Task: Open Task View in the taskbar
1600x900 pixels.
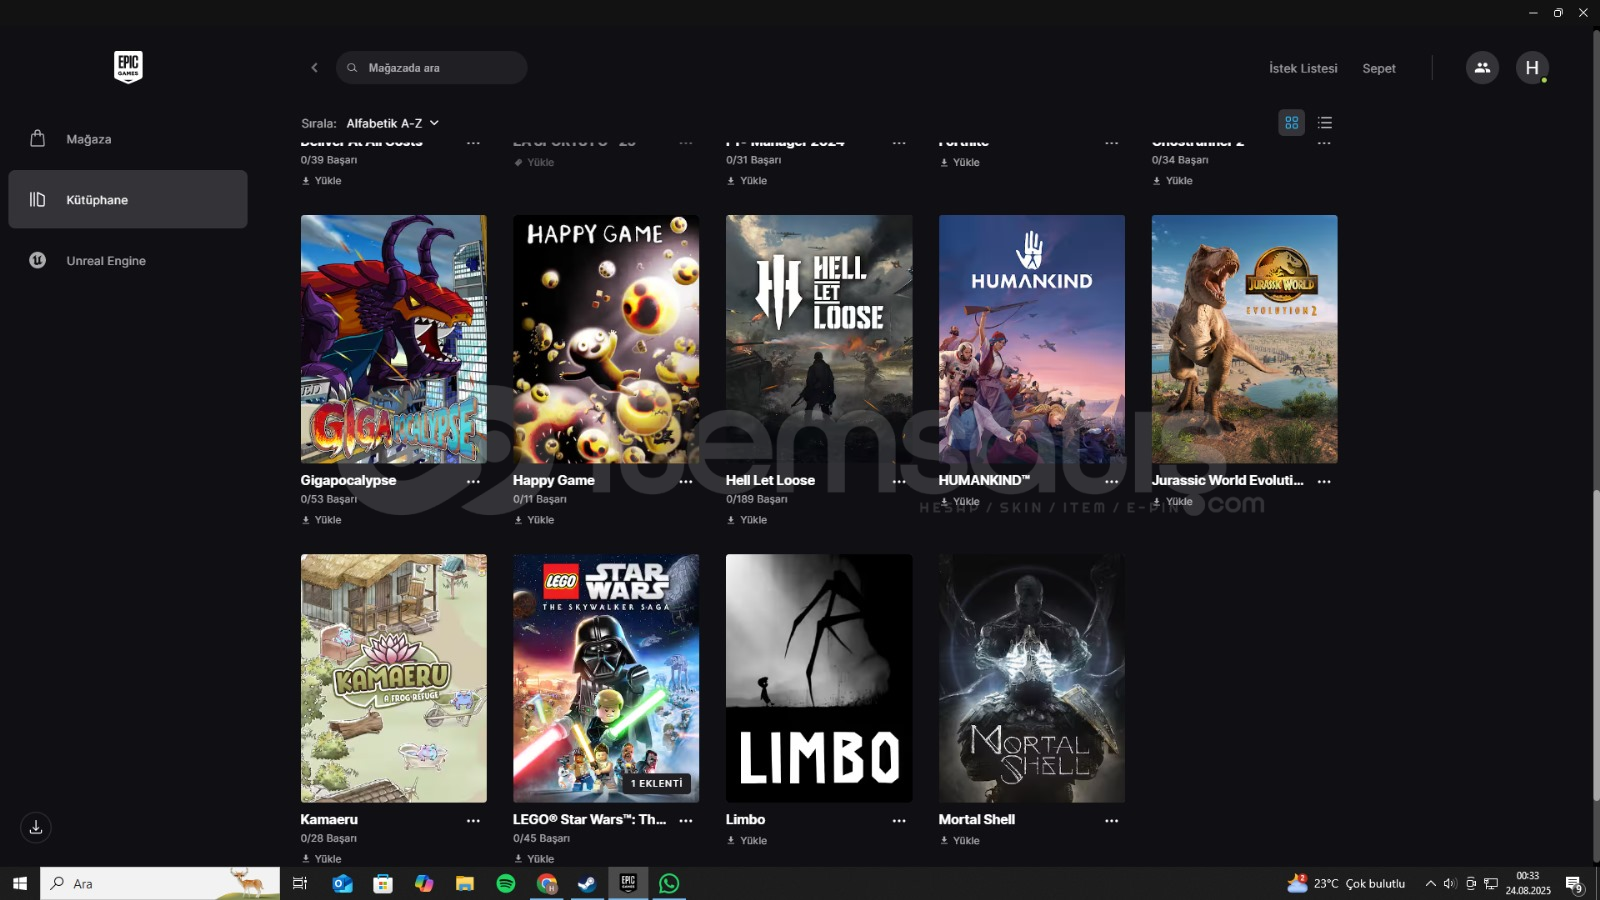Action: pyautogui.click(x=299, y=883)
